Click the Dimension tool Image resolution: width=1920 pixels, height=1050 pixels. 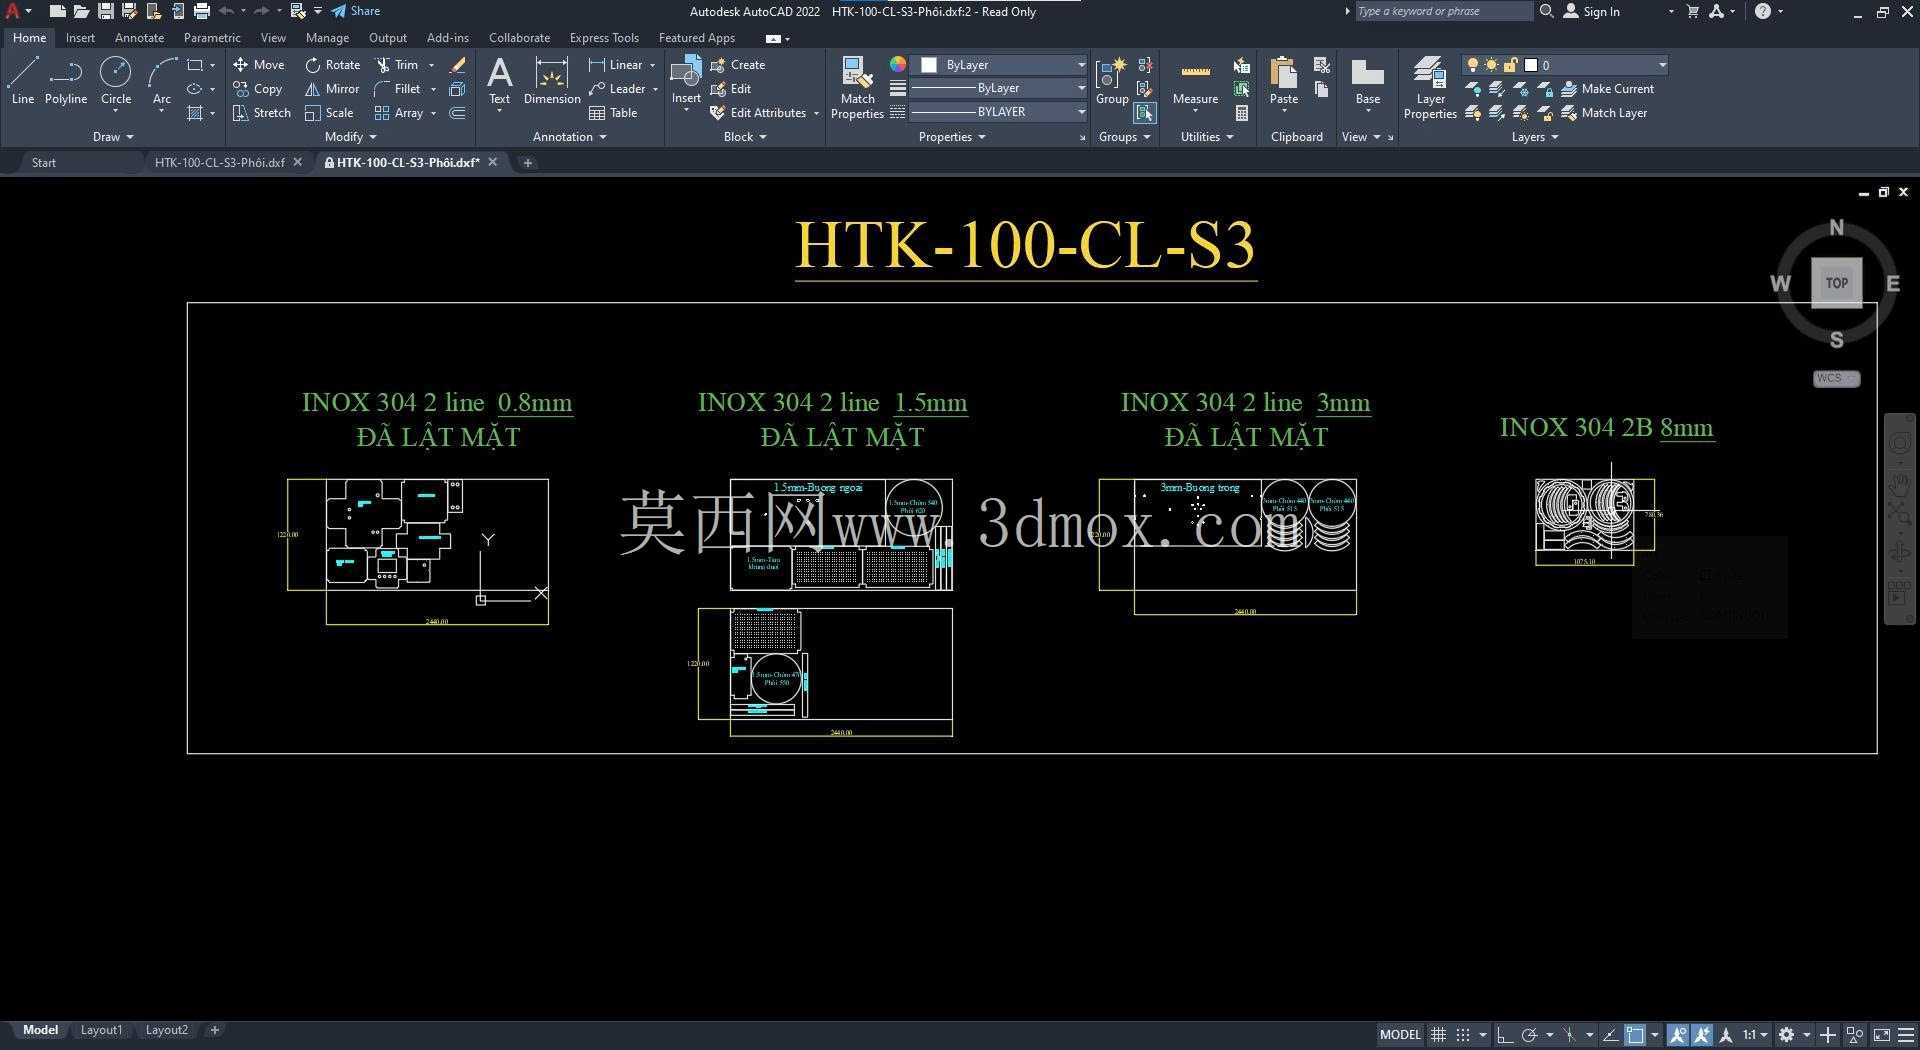coord(552,81)
